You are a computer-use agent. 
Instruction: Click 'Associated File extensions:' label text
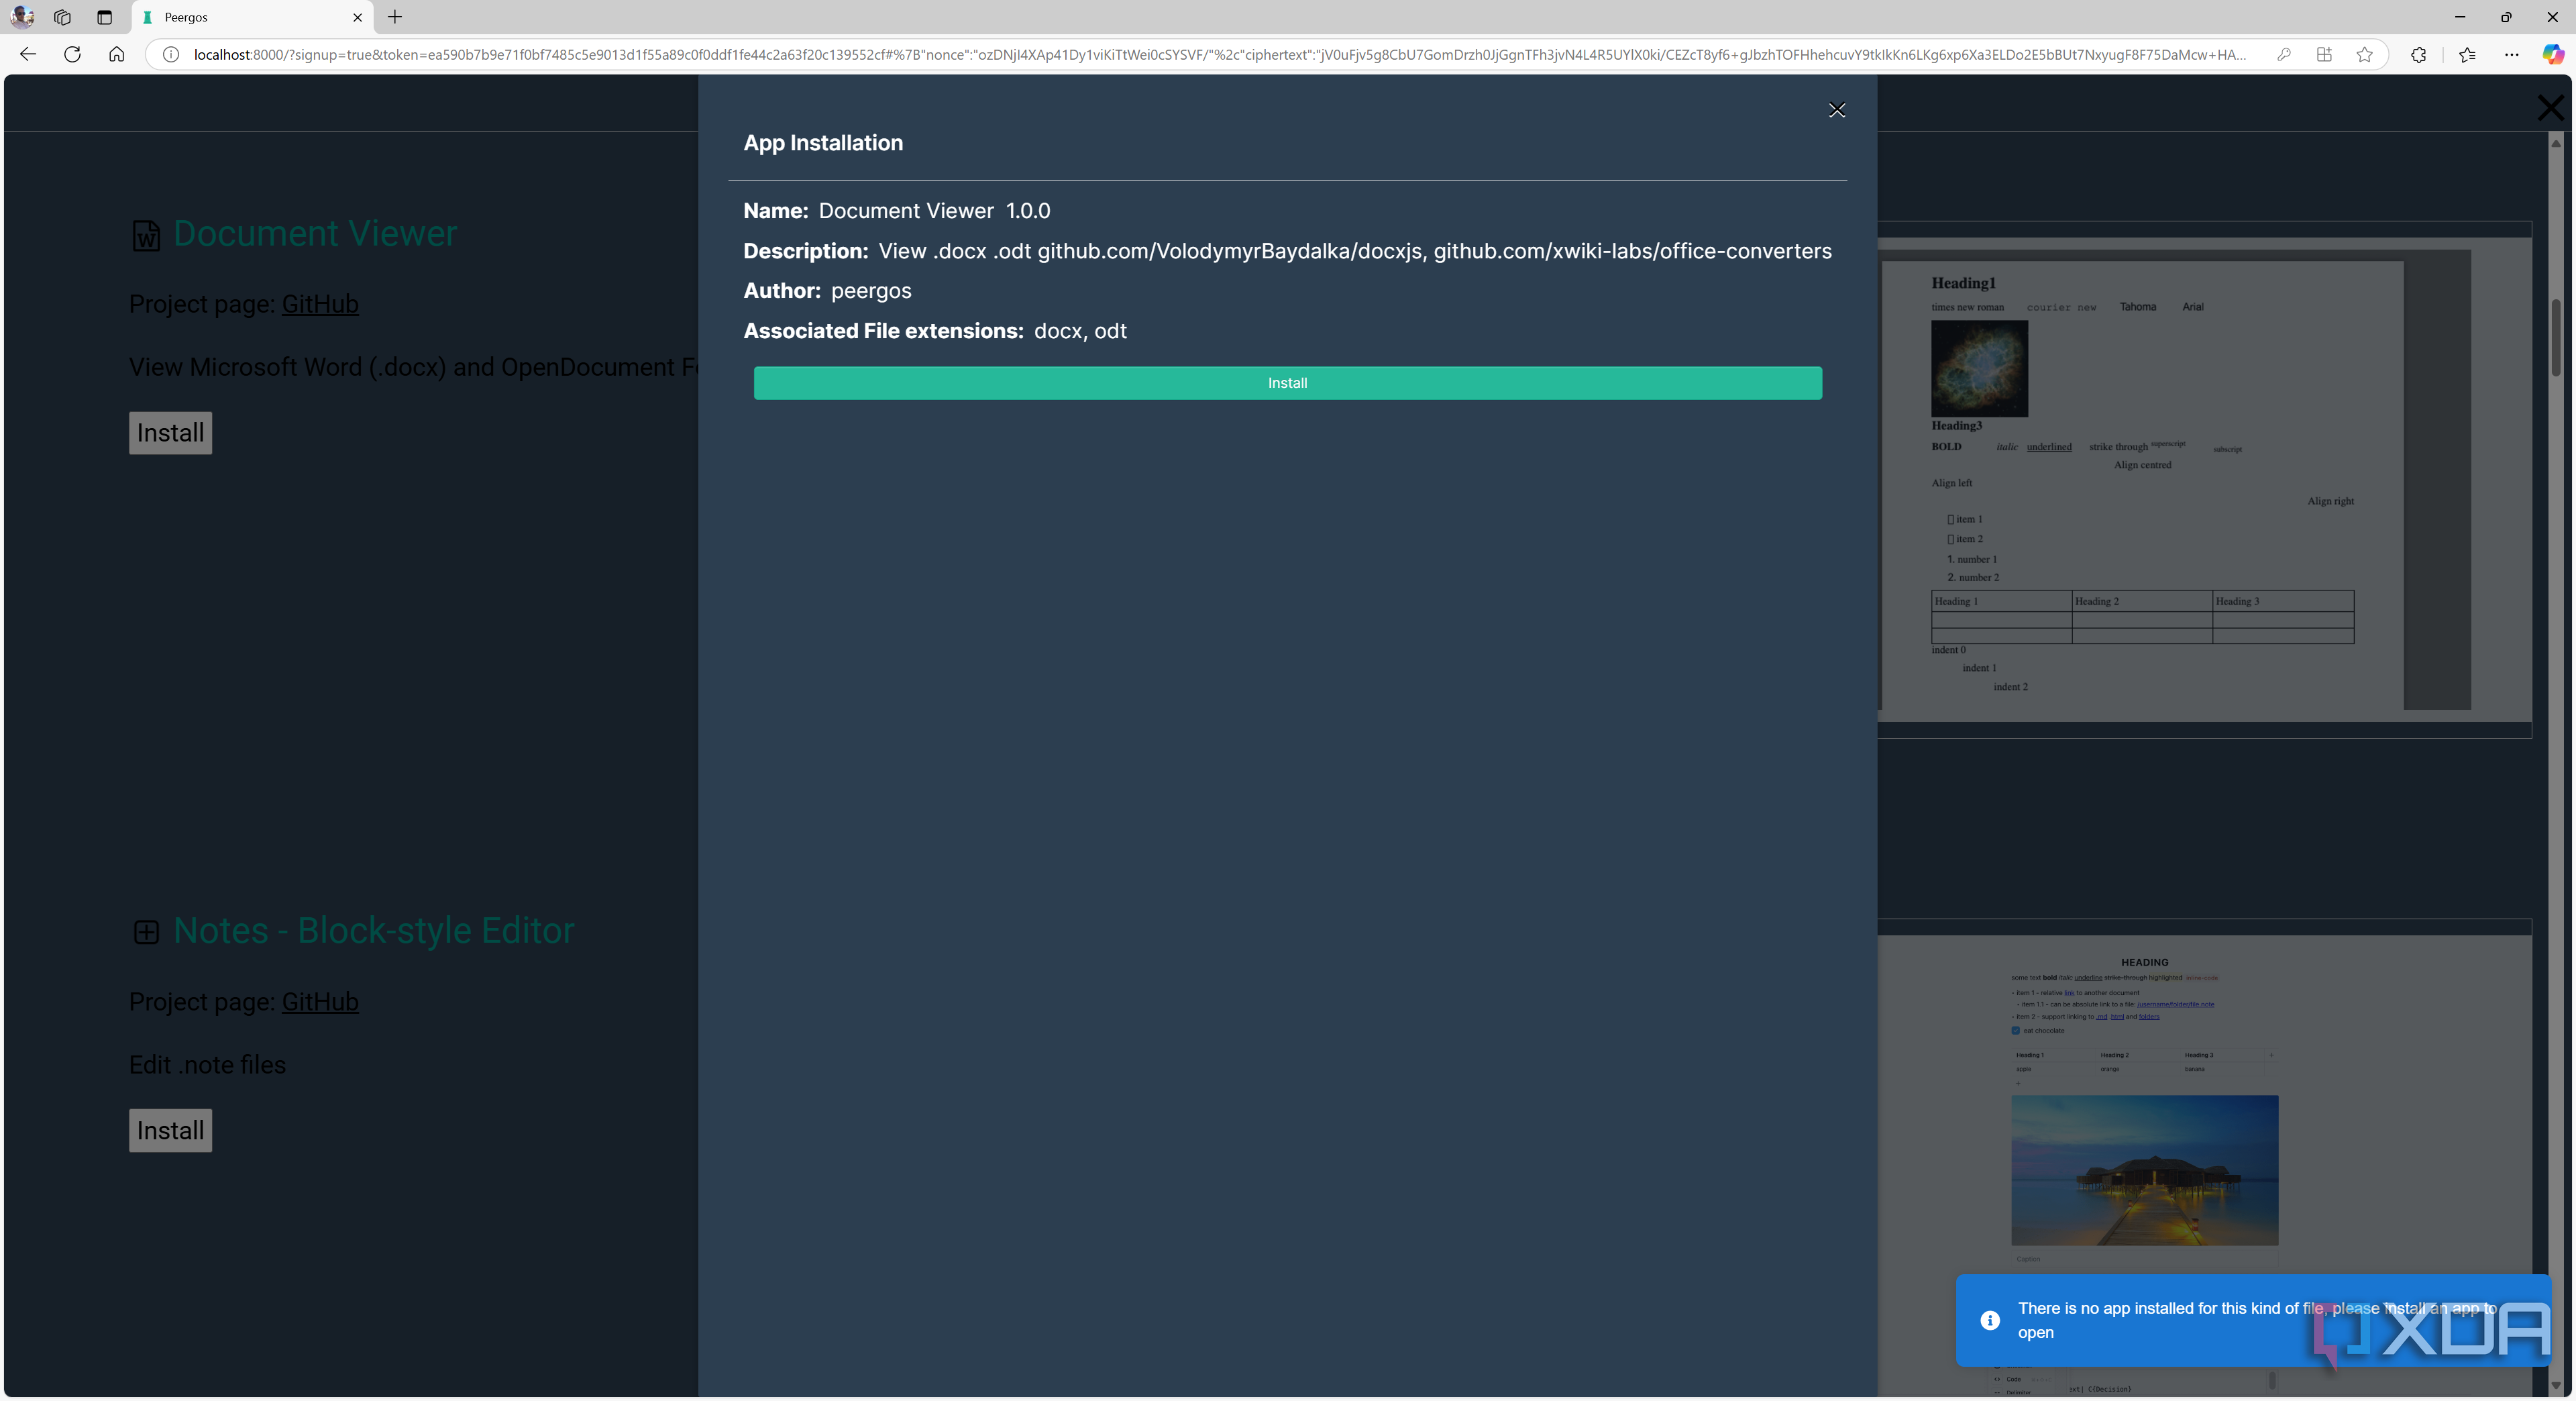[x=883, y=331]
